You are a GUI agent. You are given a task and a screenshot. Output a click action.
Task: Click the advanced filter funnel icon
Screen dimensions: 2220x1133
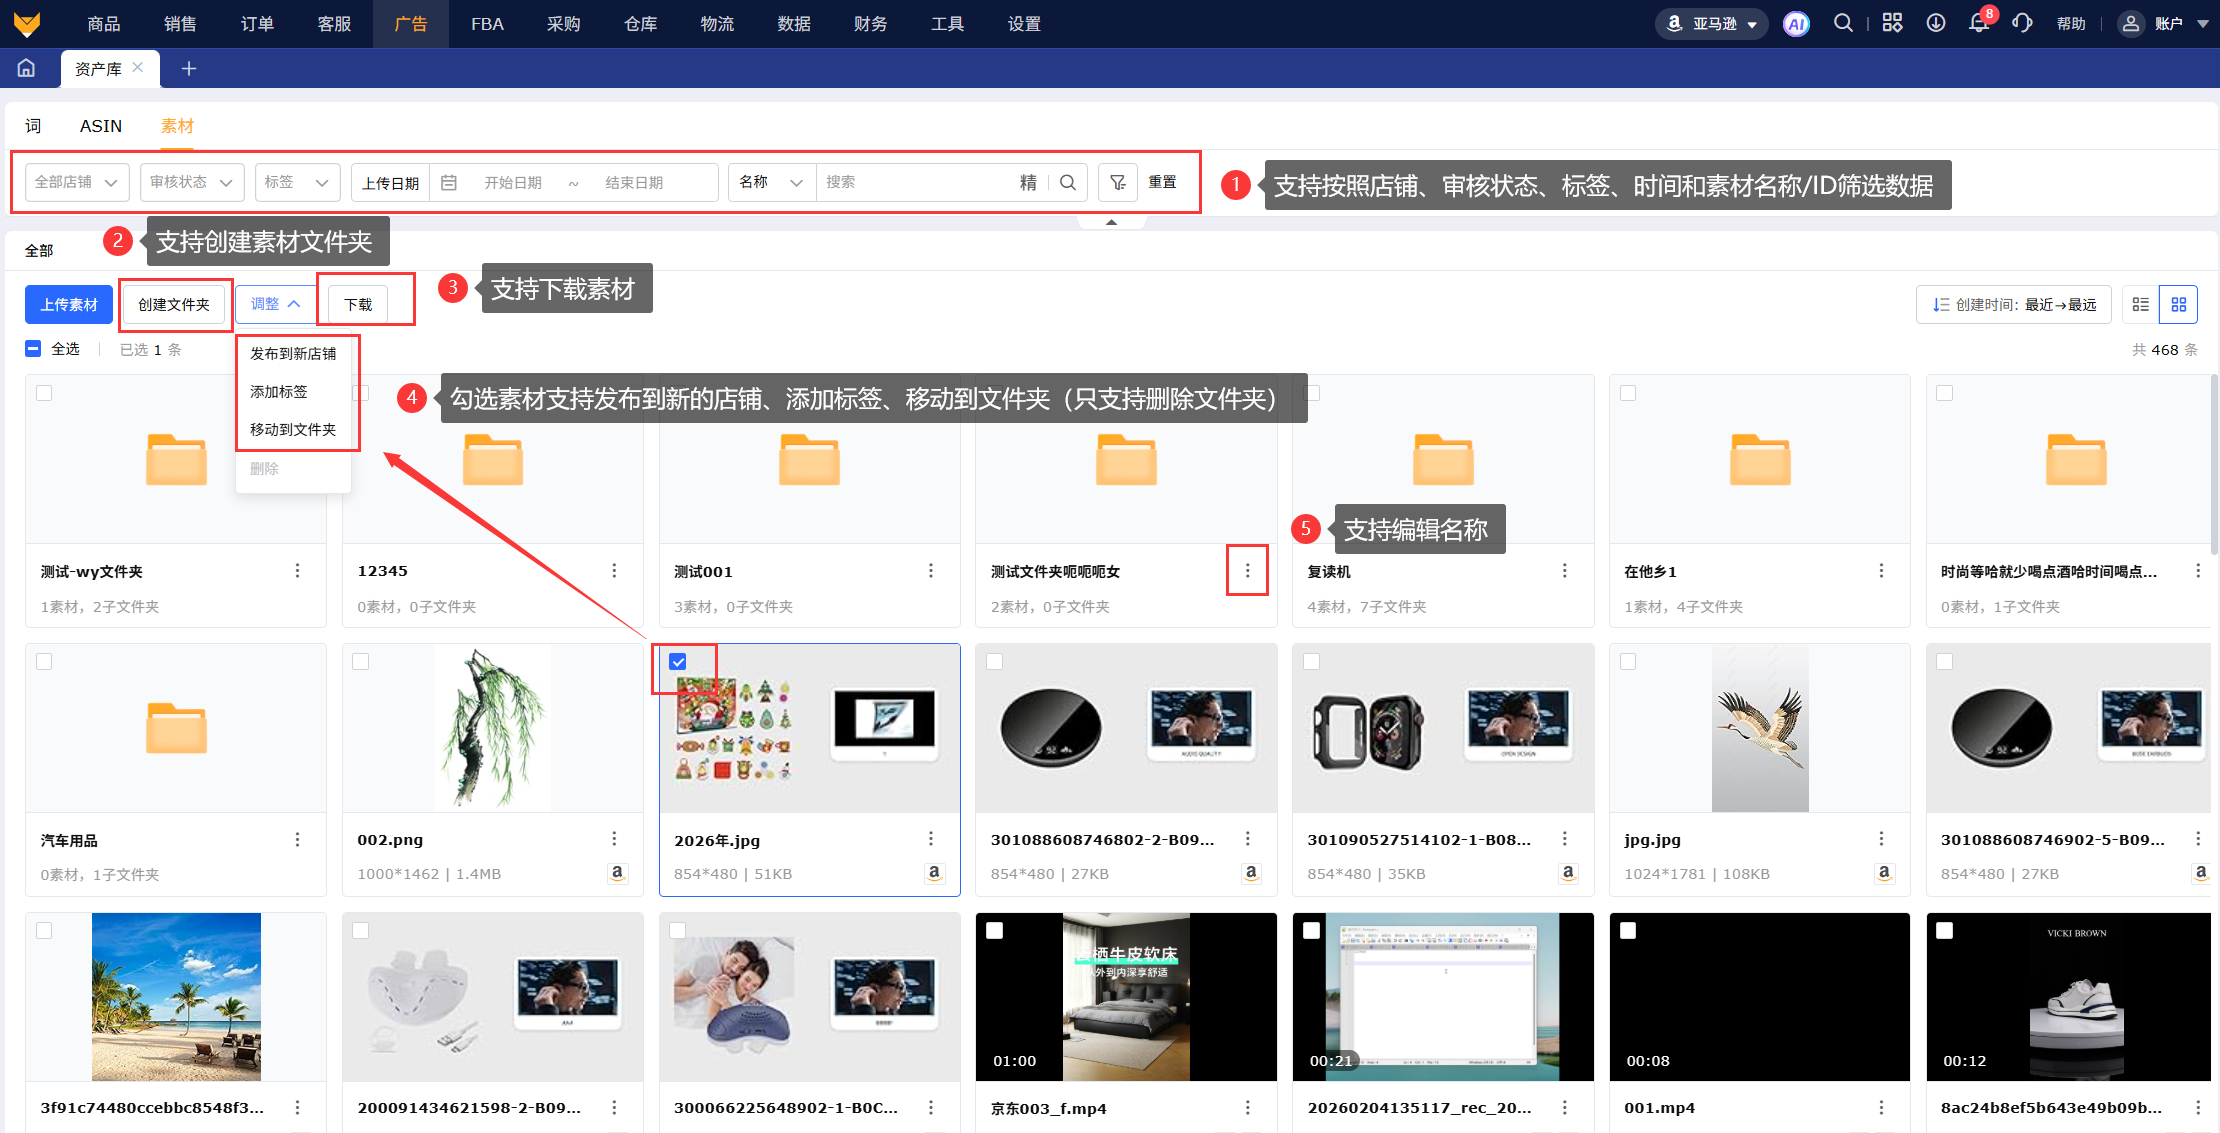(x=1117, y=182)
